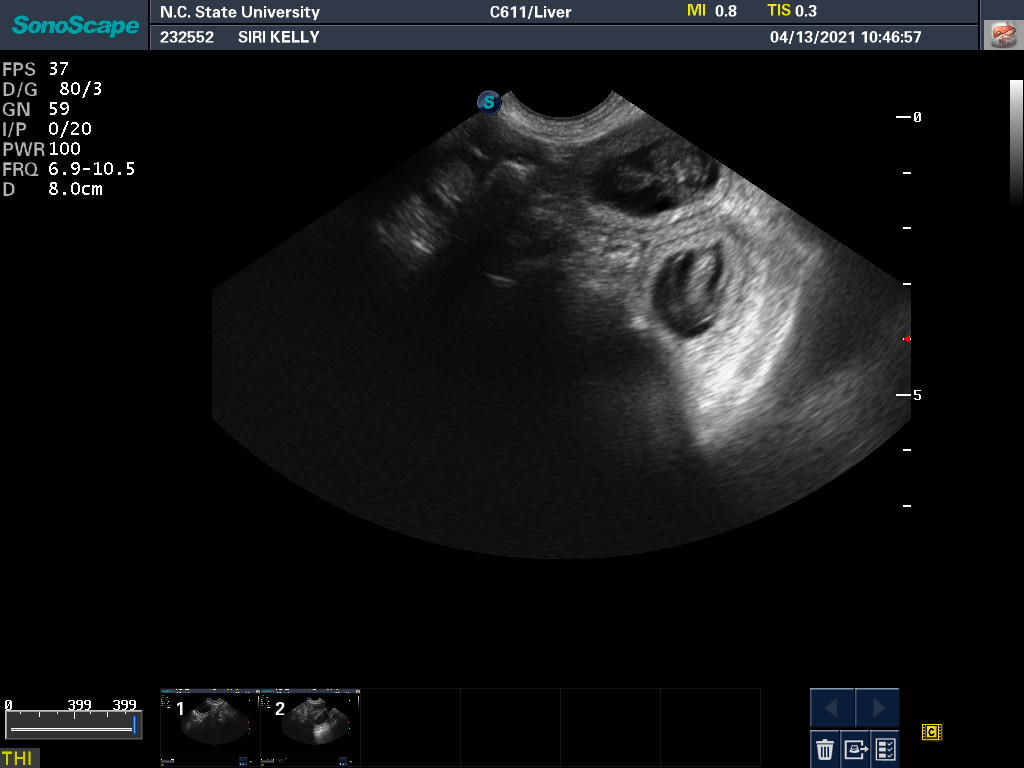The width and height of the screenshot is (1024, 768).
Task: Click the FRQ 6.9-10.5 frequency parameter
Action: (x=68, y=169)
